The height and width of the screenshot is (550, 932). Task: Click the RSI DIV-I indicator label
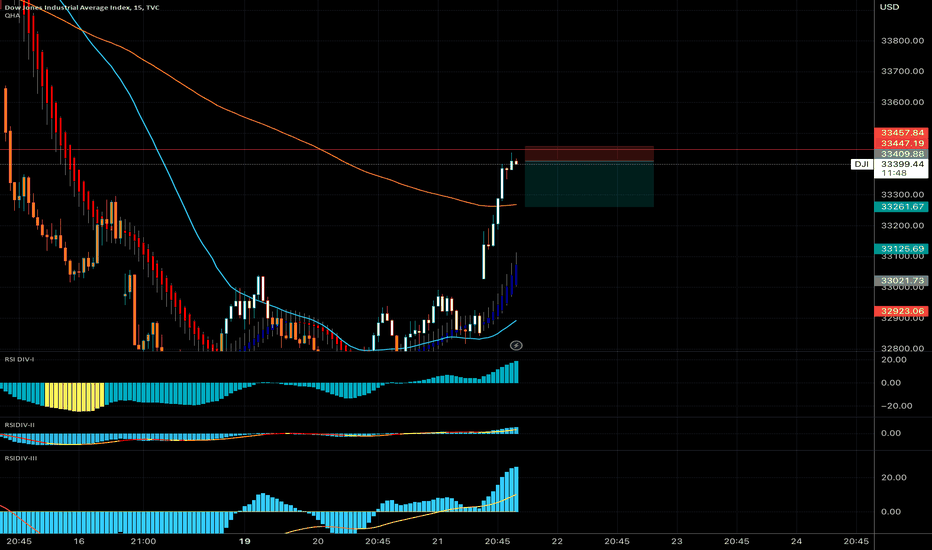(19, 359)
